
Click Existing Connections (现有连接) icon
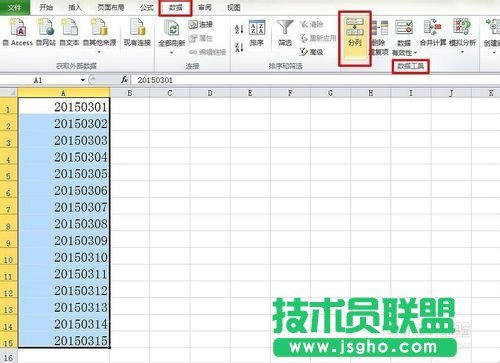[137, 32]
